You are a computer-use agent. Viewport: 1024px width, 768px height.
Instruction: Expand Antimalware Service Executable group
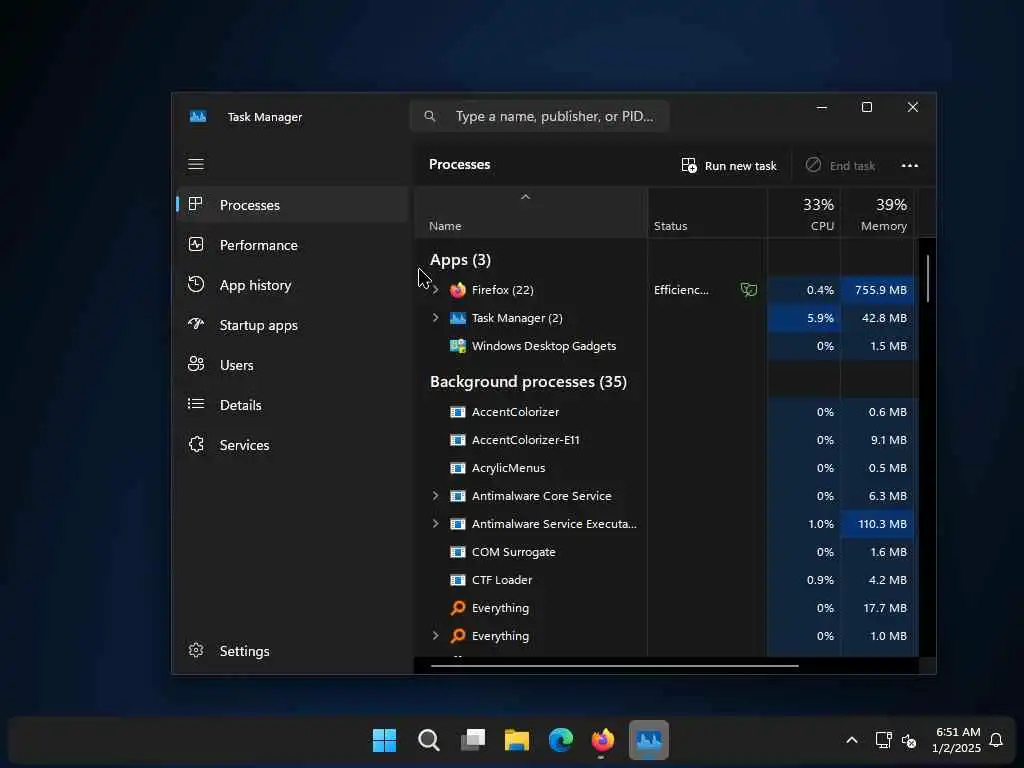[436, 524]
